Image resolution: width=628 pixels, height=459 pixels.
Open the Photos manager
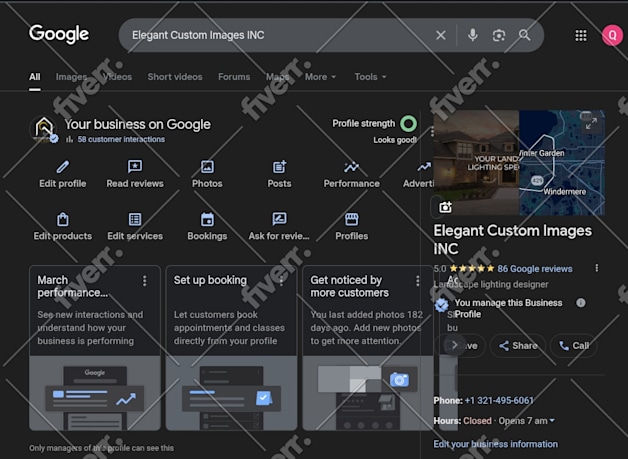[x=207, y=174]
